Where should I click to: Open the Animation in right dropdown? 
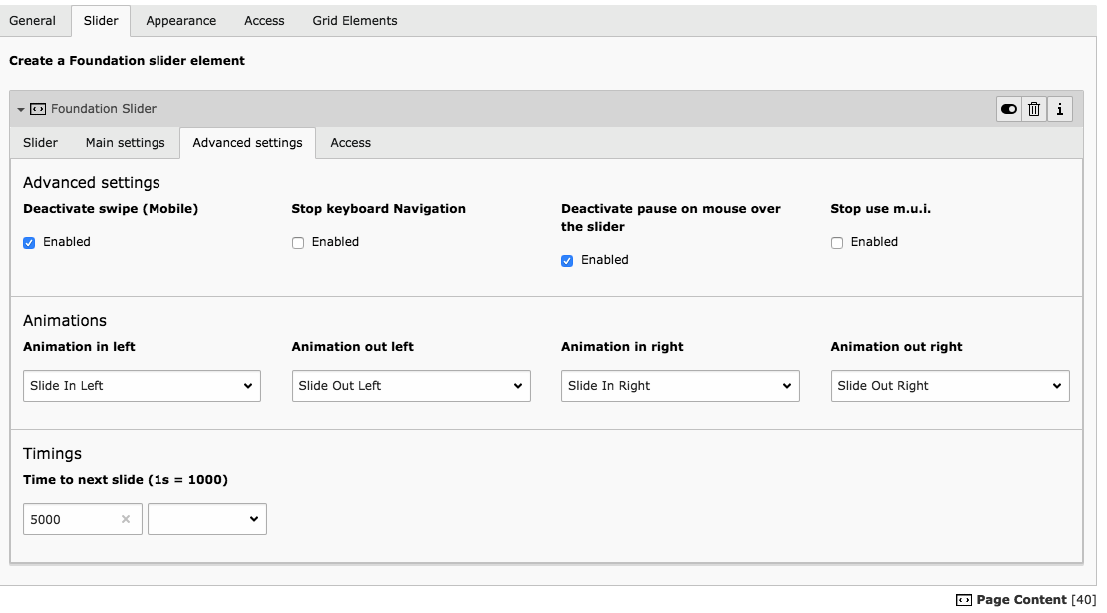[680, 386]
